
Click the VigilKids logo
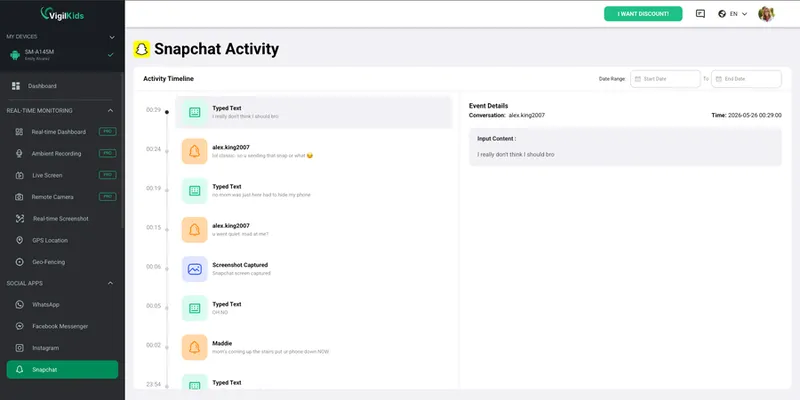pos(62,14)
